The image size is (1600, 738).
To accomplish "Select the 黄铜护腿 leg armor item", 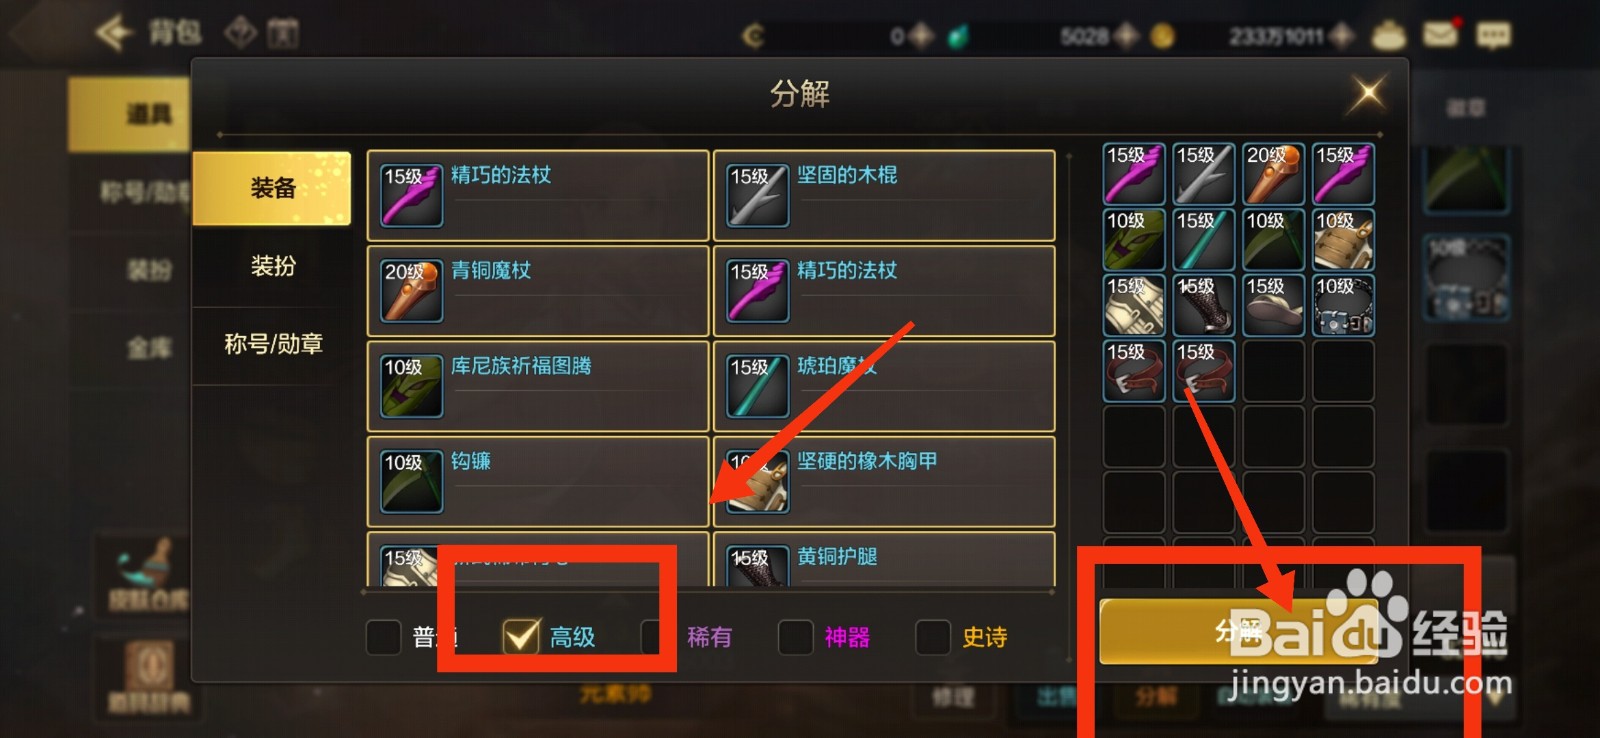I will pos(884,559).
